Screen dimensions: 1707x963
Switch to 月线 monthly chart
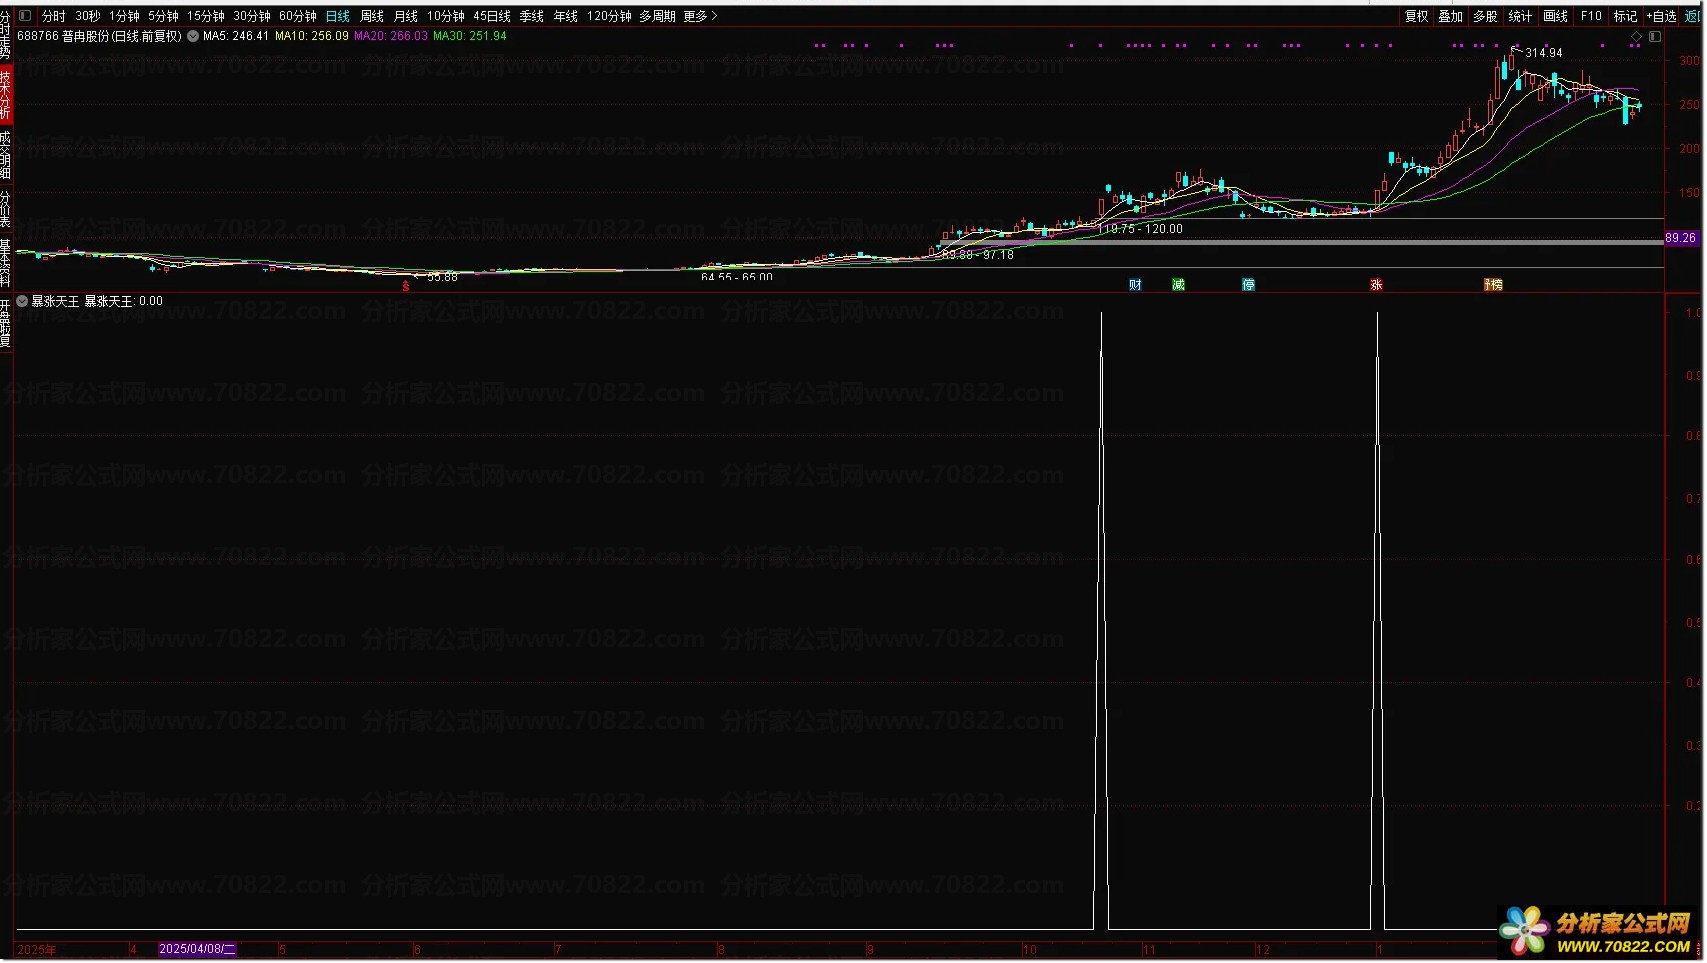point(406,16)
